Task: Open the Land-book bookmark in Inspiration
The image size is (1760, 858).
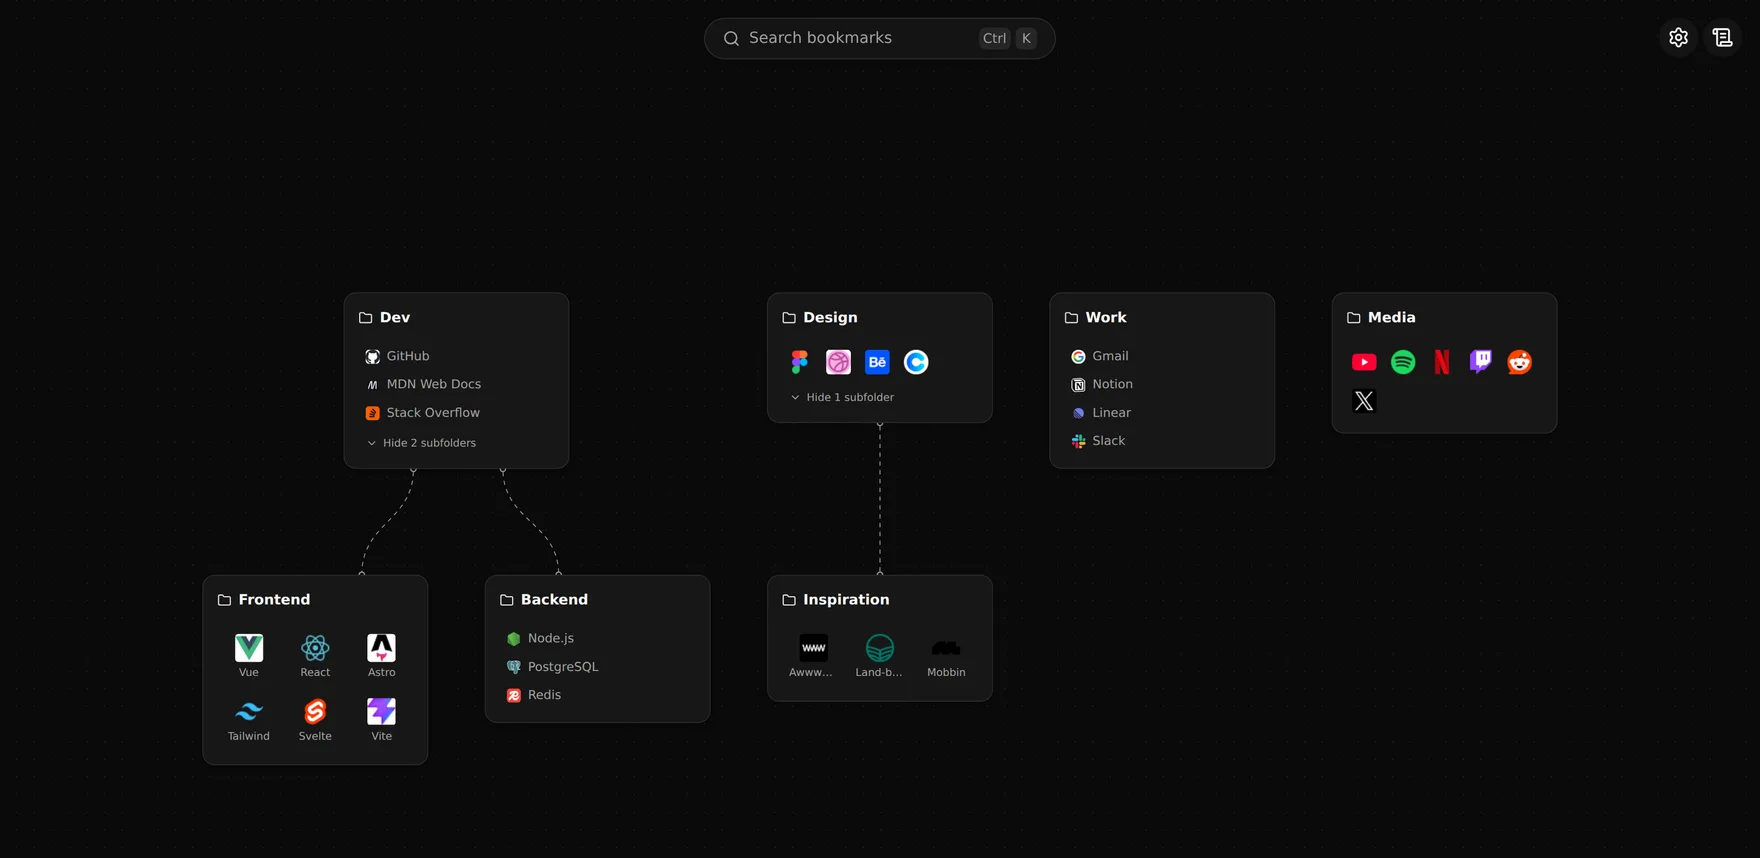Action: coord(879,656)
